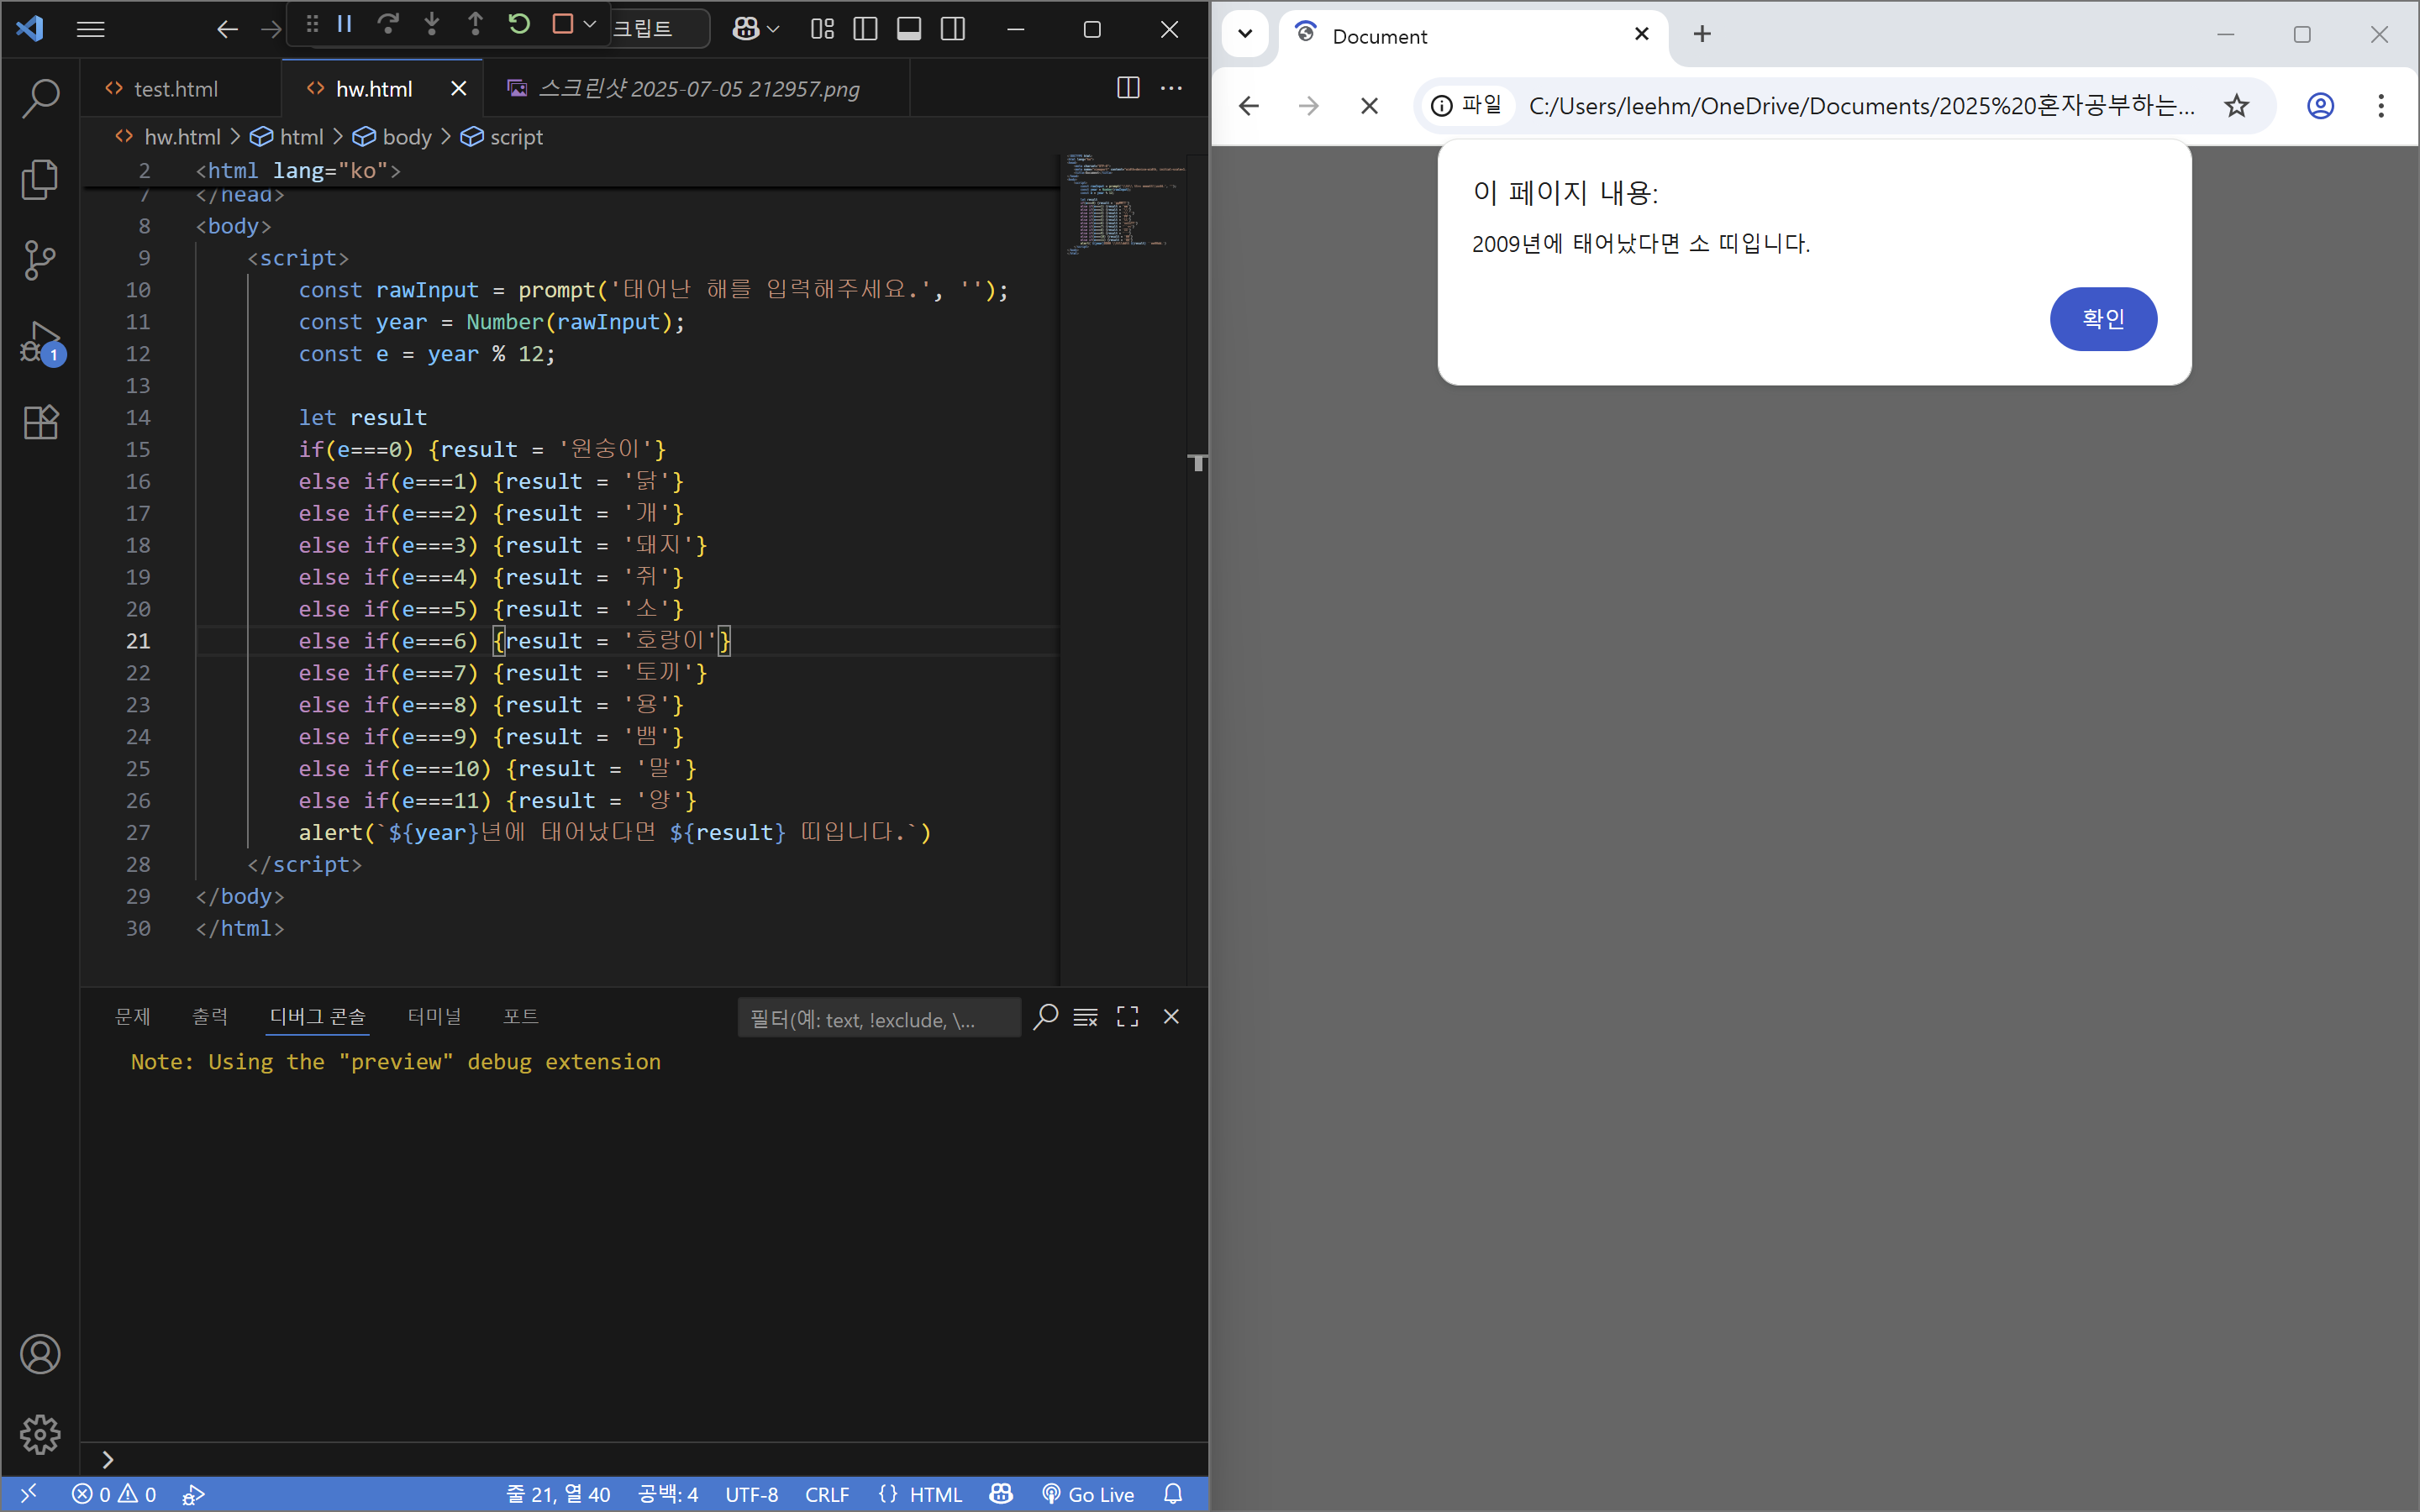Switch to the test.html editor tab
Viewport: 2420px width, 1512px height.
click(175, 89)
